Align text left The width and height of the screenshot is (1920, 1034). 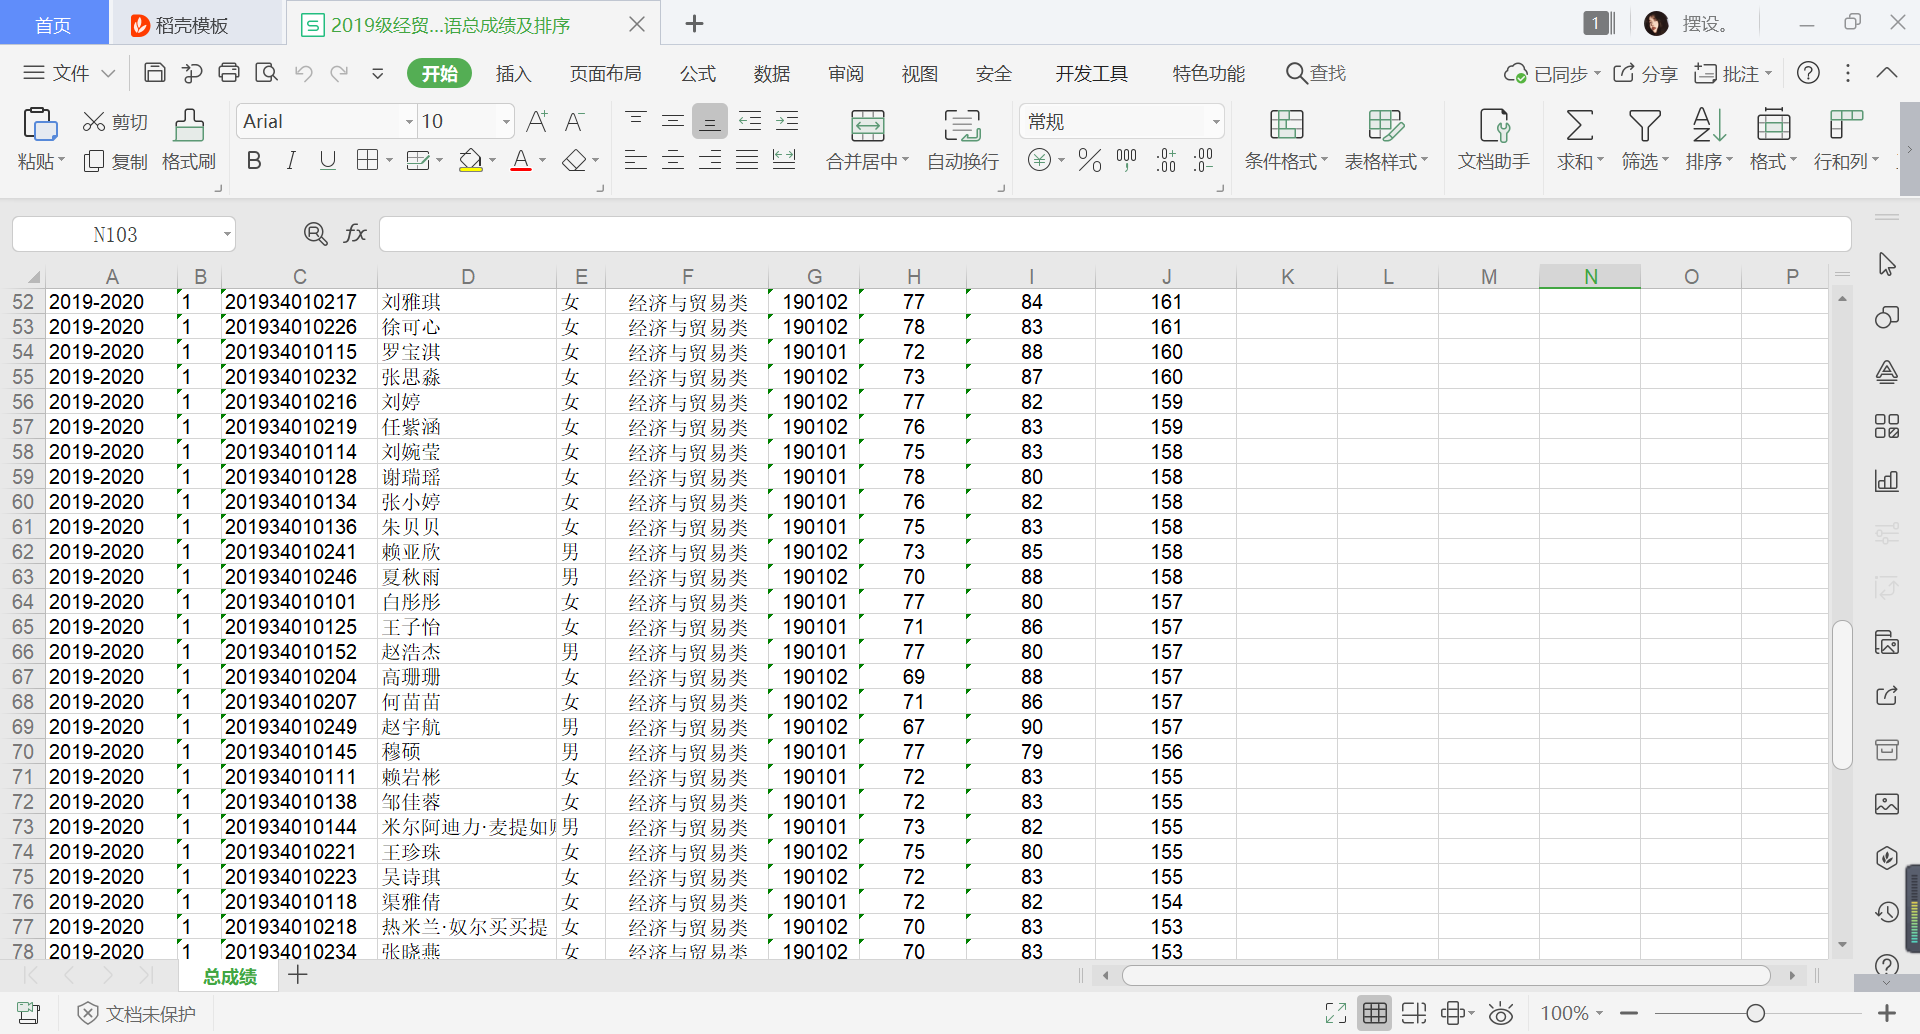tap(635, 160)
